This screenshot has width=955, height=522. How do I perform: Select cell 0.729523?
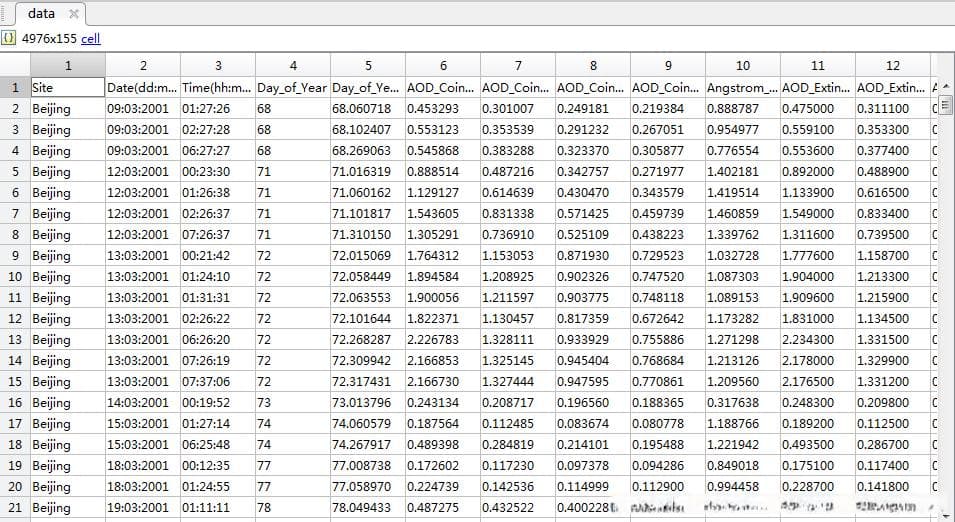(668, 255)
